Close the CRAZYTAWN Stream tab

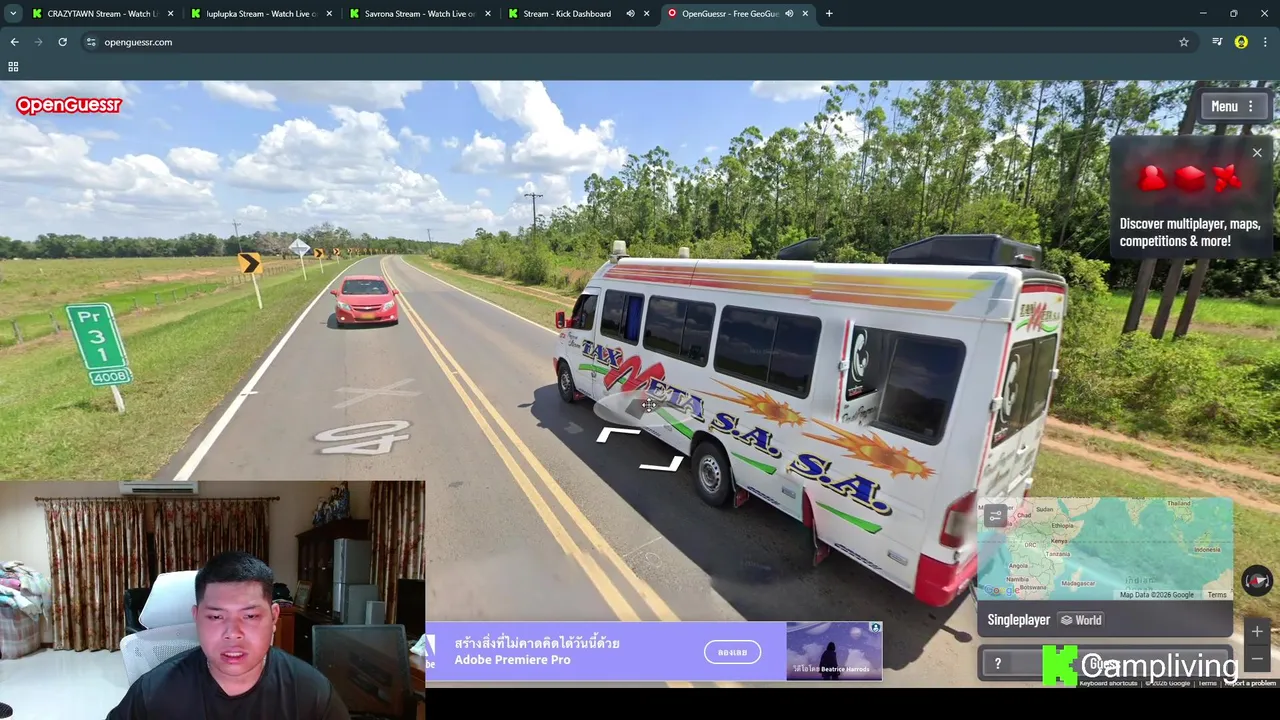tap(170, 14)
